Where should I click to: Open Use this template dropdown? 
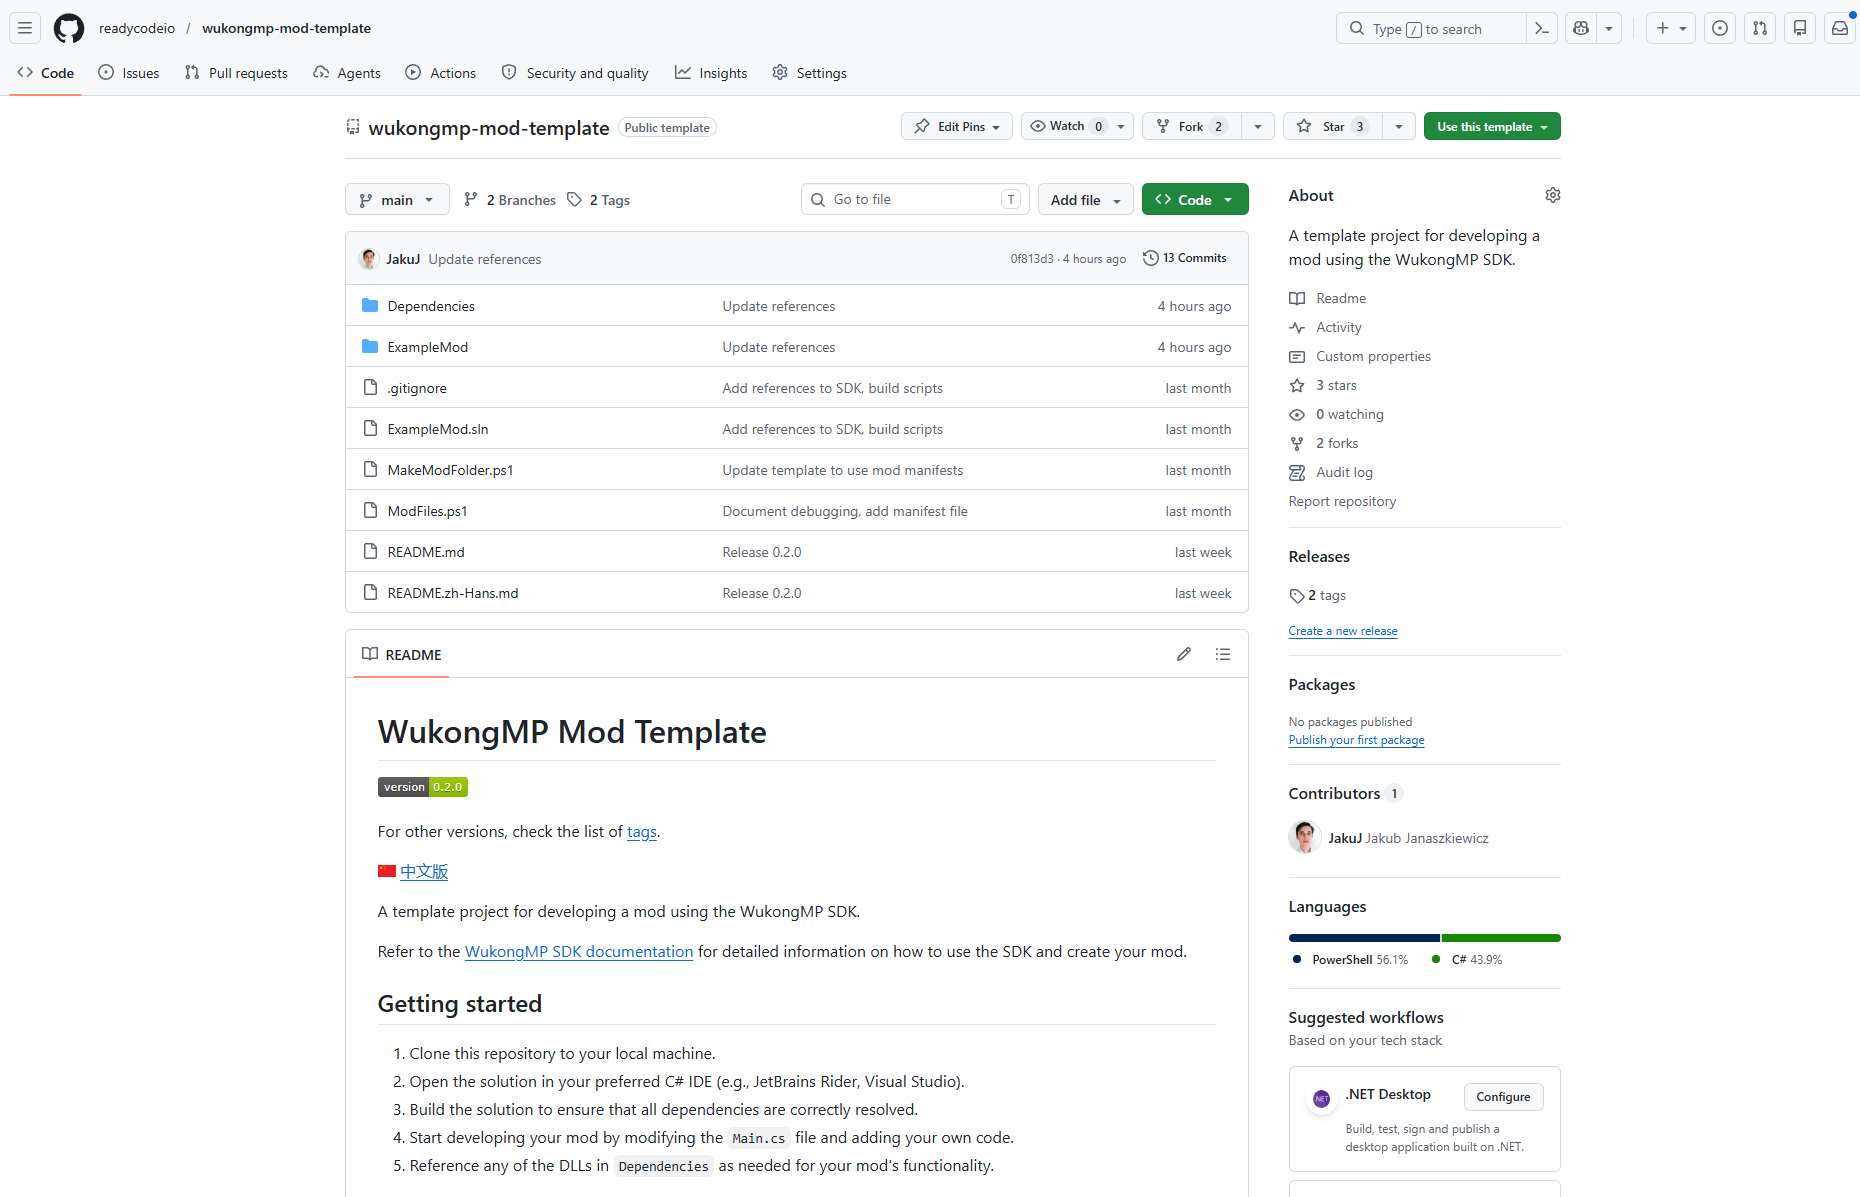[1492, 126]
